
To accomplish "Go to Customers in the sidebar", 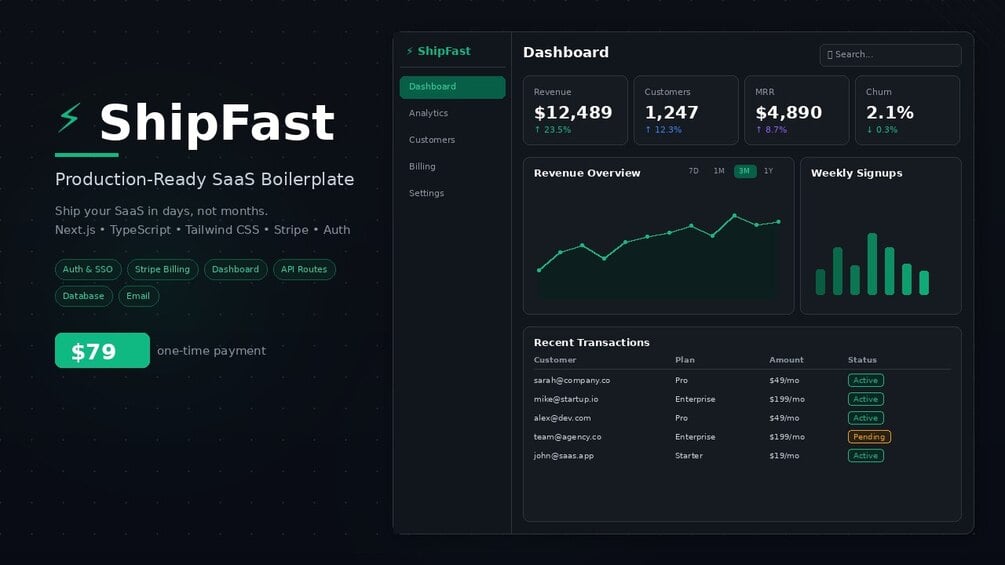I will coord(453,140).
